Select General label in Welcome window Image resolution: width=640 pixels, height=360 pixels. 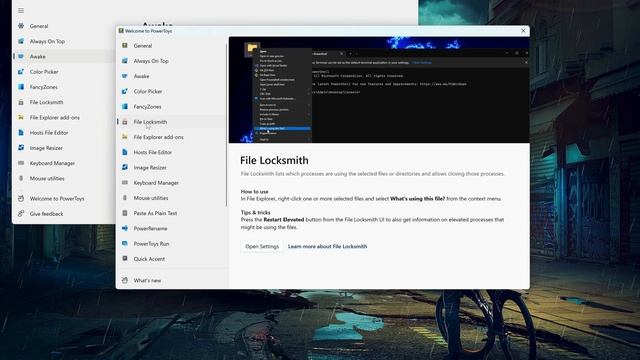coord(142,46)
